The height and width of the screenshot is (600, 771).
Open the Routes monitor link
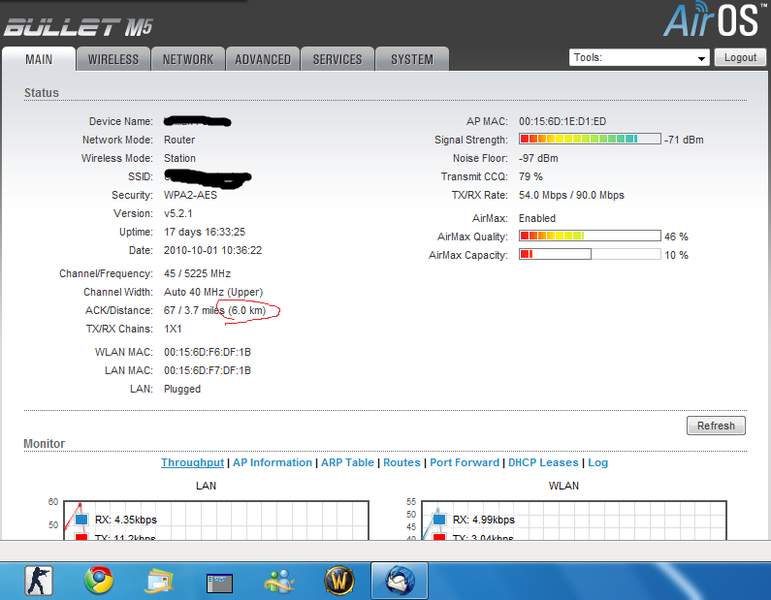pyautogui.click(x=402, y=462)
